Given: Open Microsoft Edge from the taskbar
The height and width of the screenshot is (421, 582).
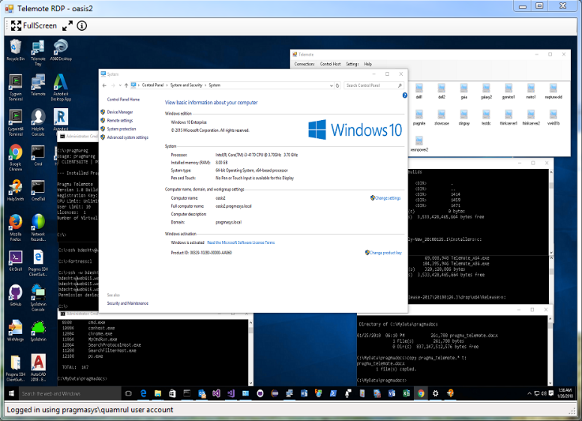Looking at the screenshot, I should point(143,393).
